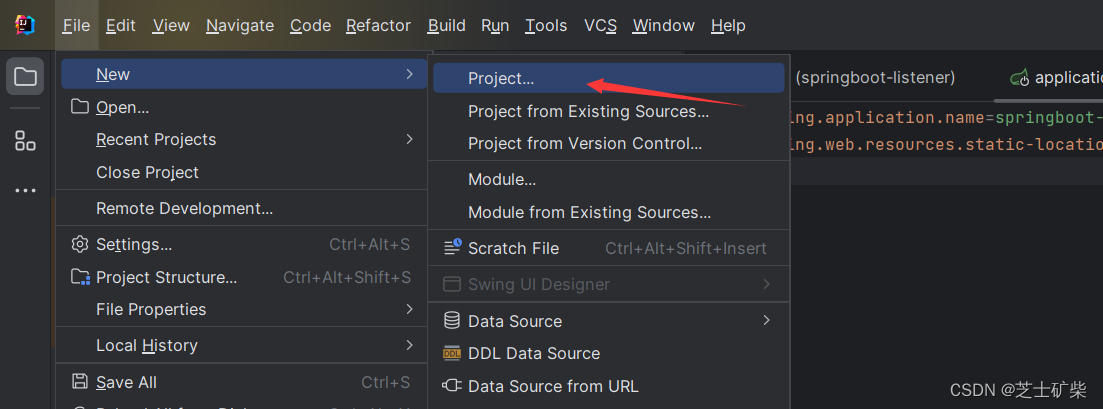The height and width of the screenshot is (409, 1103).
Task: Click the Project Structure icon
Action: coord(80,277)
